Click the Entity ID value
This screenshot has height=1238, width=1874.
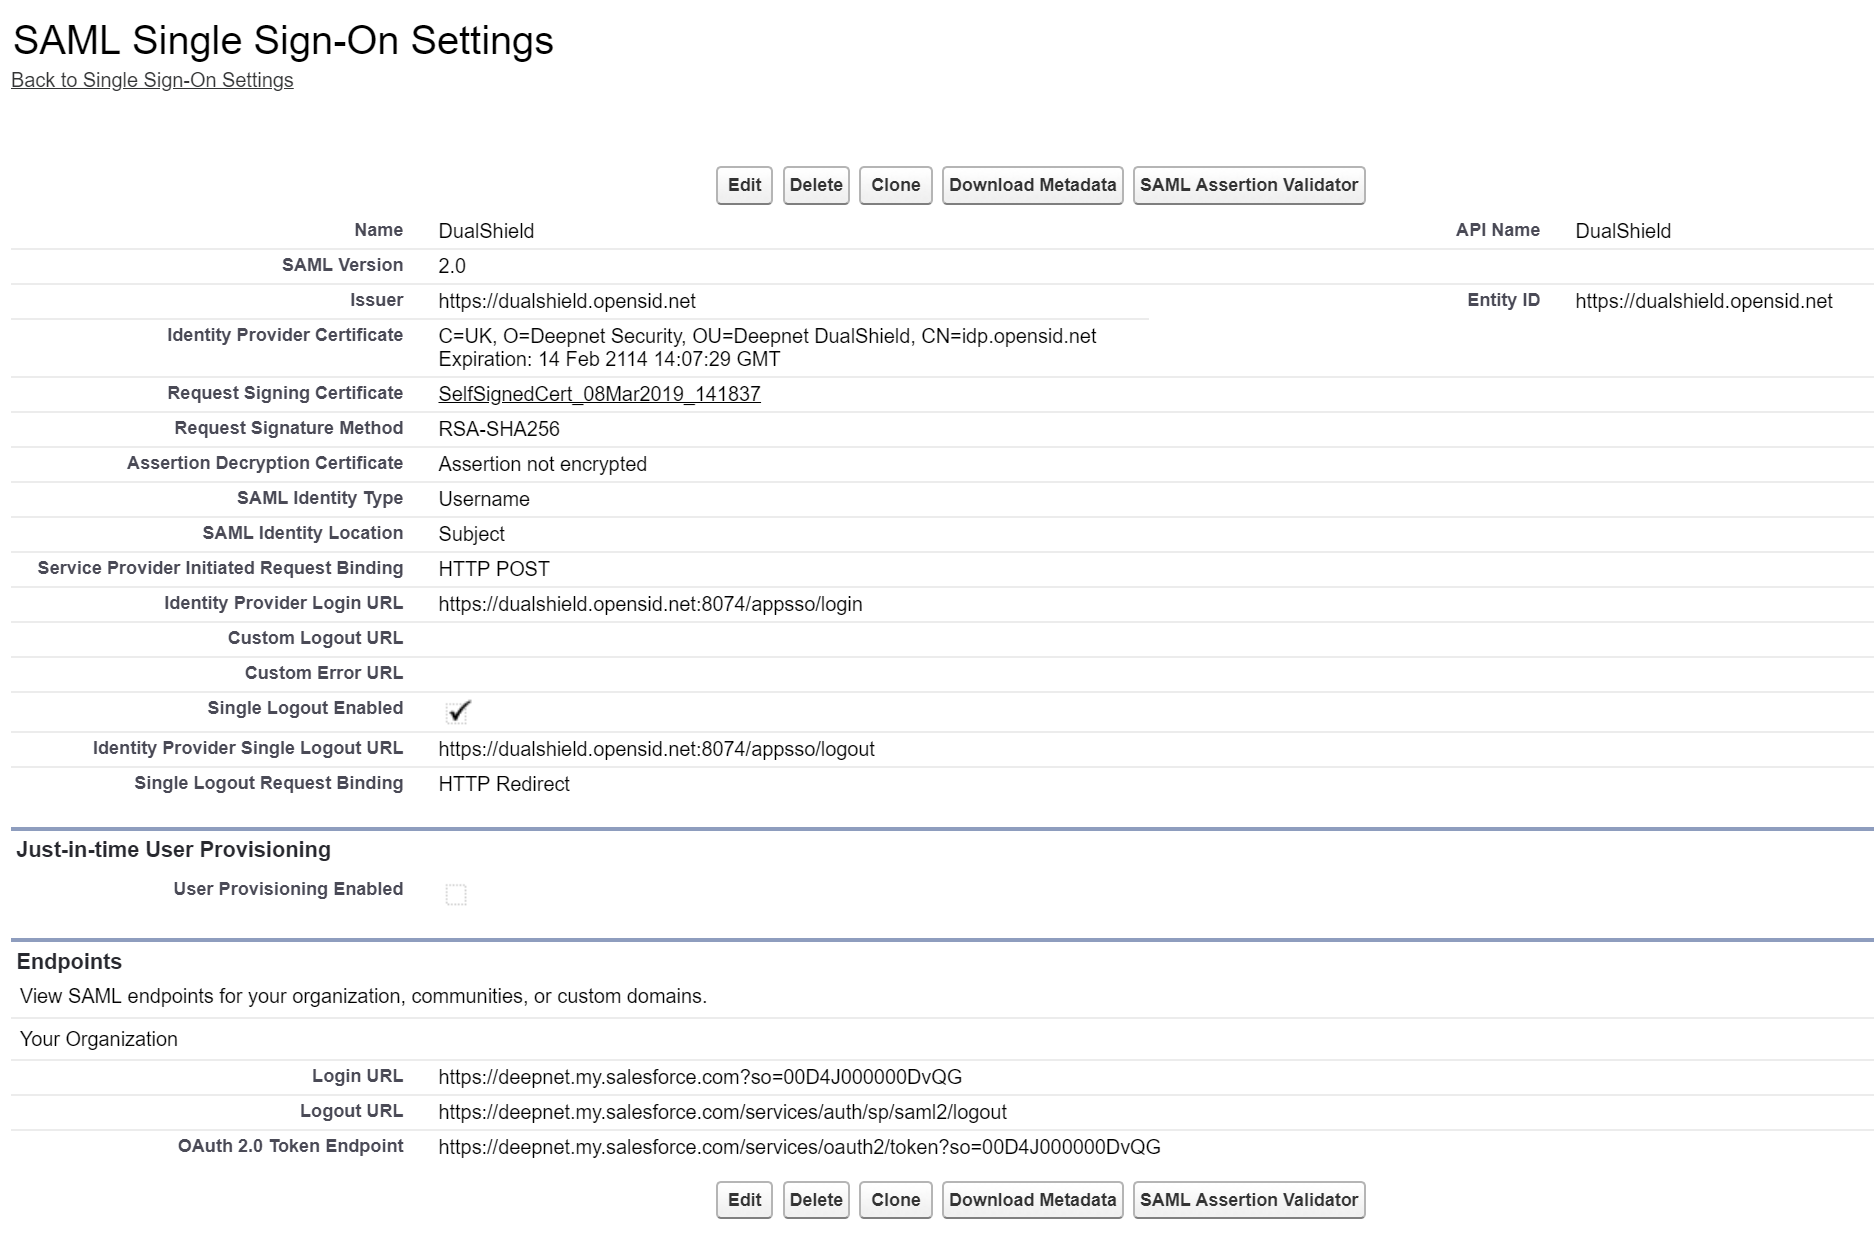(x=1703, y=301)
